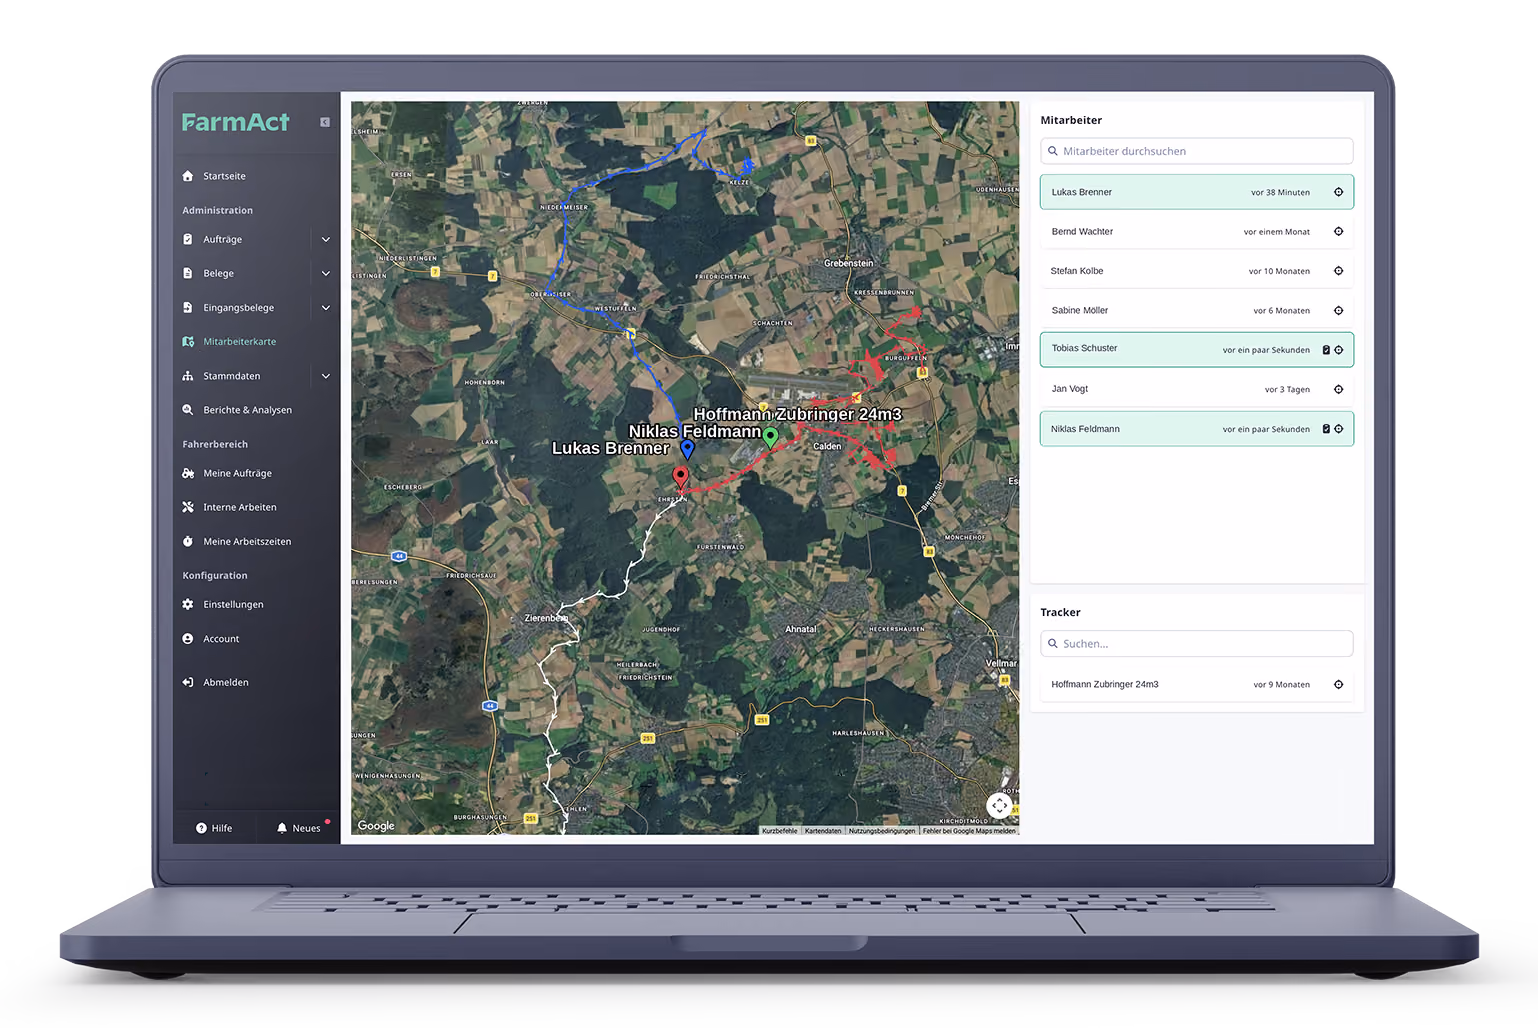Image resolution: width=1538 pixels, height=1028 pixels.
Task: Locate Lukas Brenner with crosshair icon
Action: tap(1339, 193)
